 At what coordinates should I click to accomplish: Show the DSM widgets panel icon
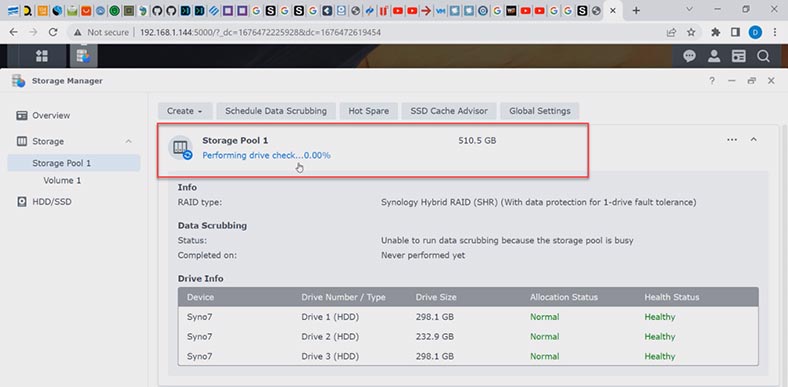click(739, 56)
